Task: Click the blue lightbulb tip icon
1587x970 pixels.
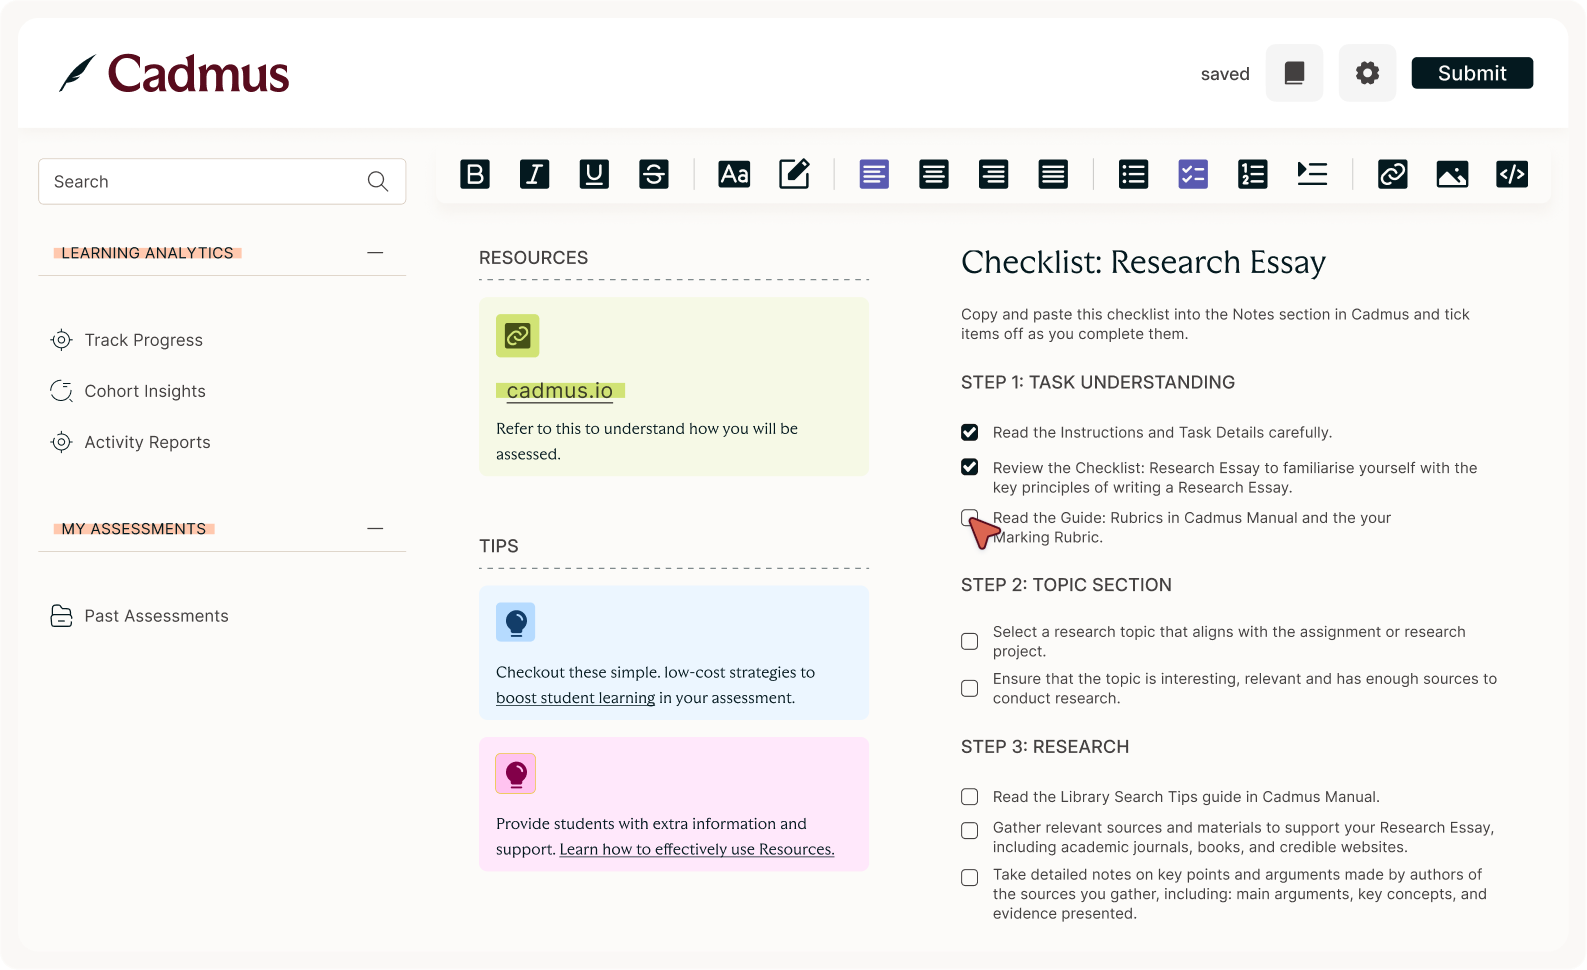Action: click(516, 622)
